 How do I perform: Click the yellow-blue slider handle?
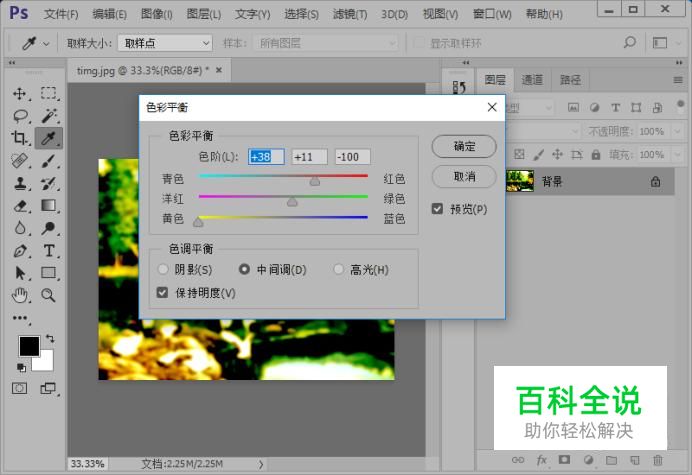click(198, 222)
